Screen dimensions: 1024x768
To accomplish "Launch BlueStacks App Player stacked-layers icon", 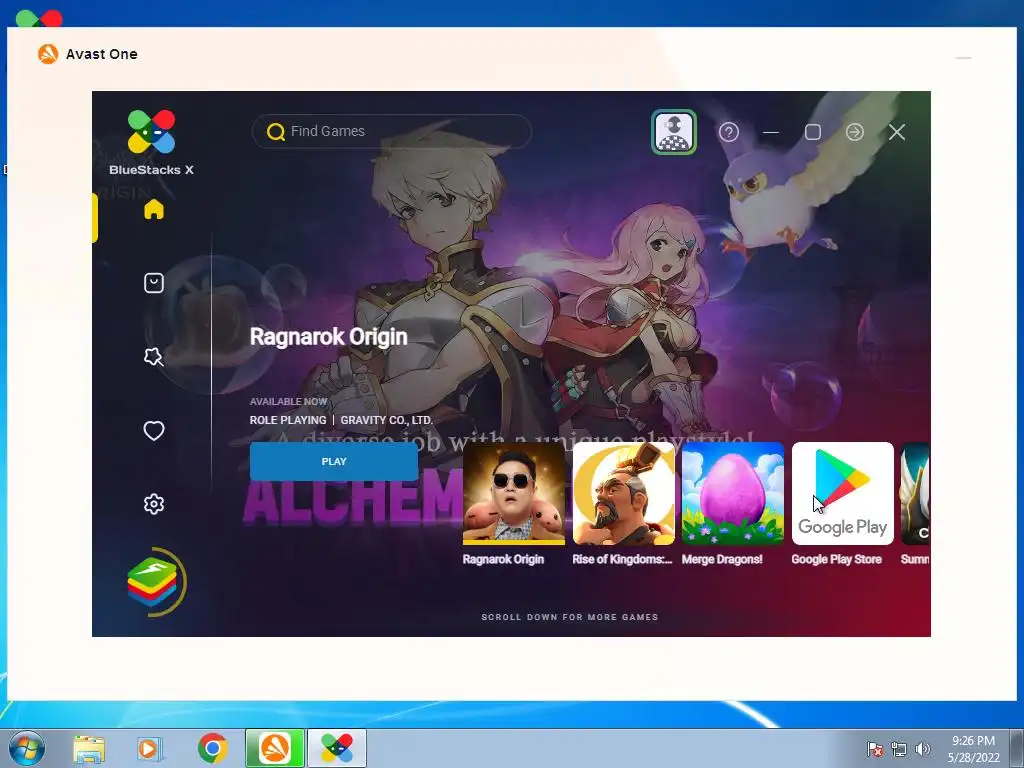I will [152, 581].
